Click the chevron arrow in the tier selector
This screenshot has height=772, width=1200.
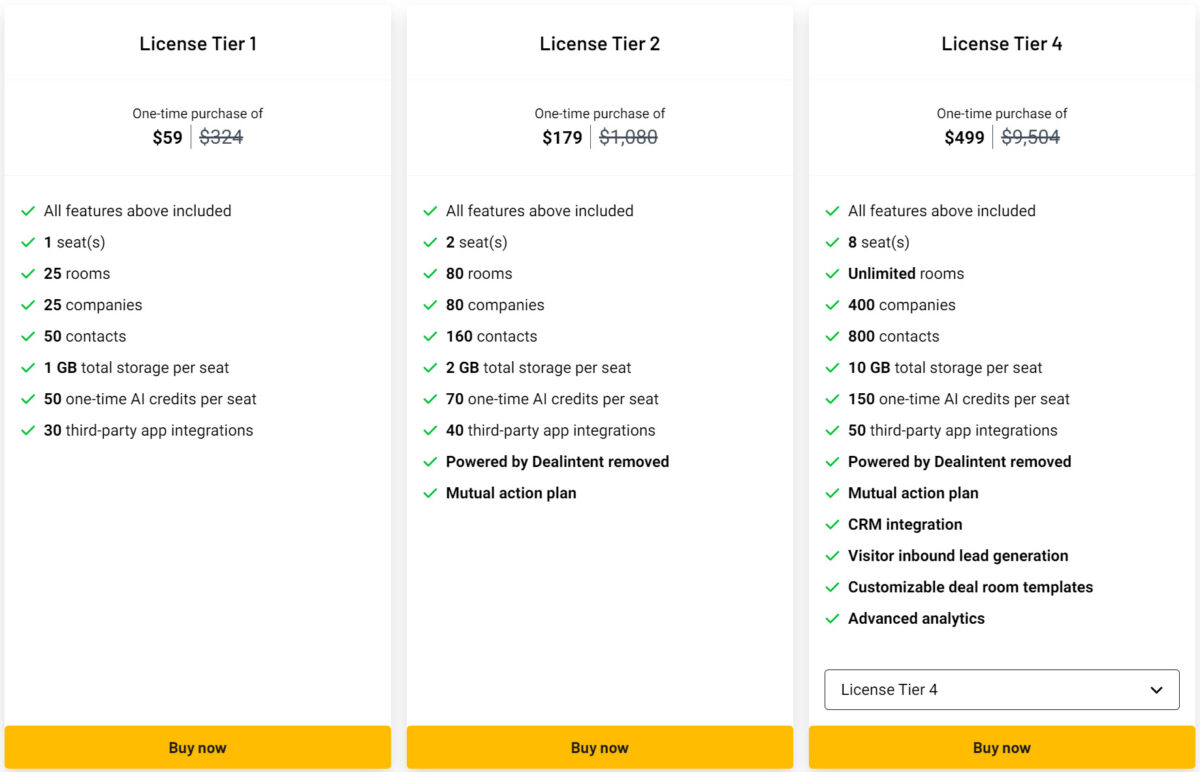[x=1157, y=689]
